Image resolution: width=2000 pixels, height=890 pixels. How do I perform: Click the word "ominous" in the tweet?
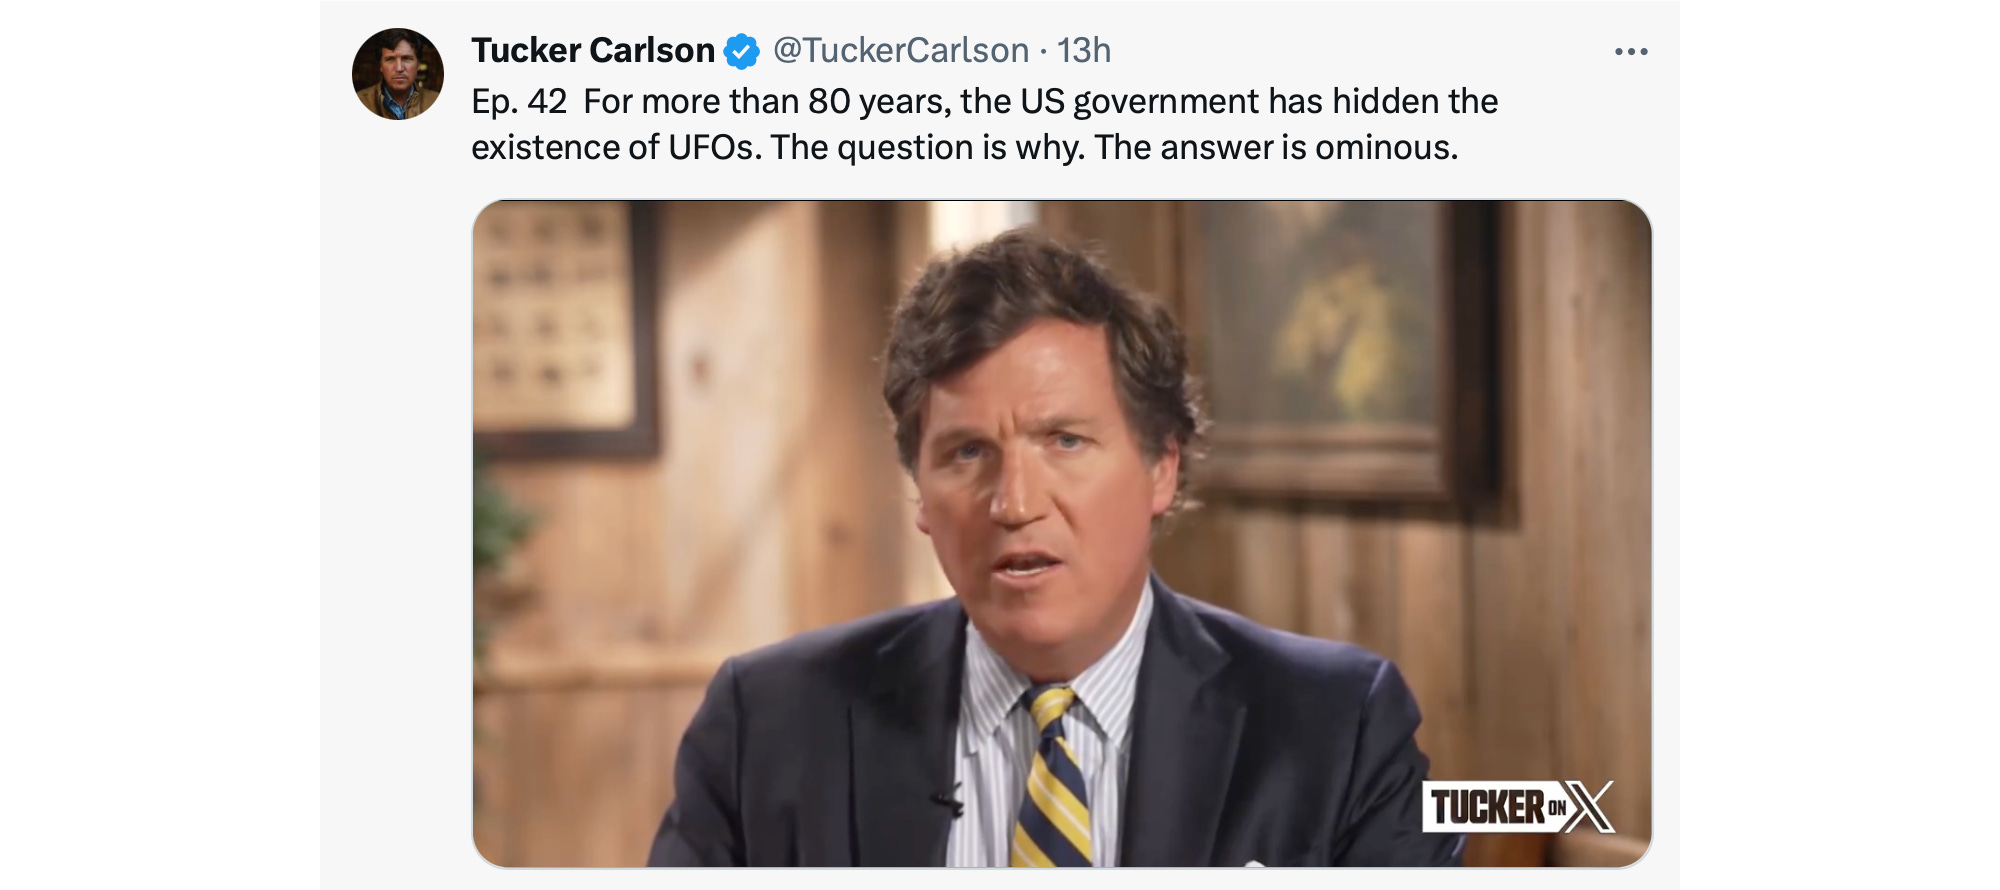(x=1386, y=148)
